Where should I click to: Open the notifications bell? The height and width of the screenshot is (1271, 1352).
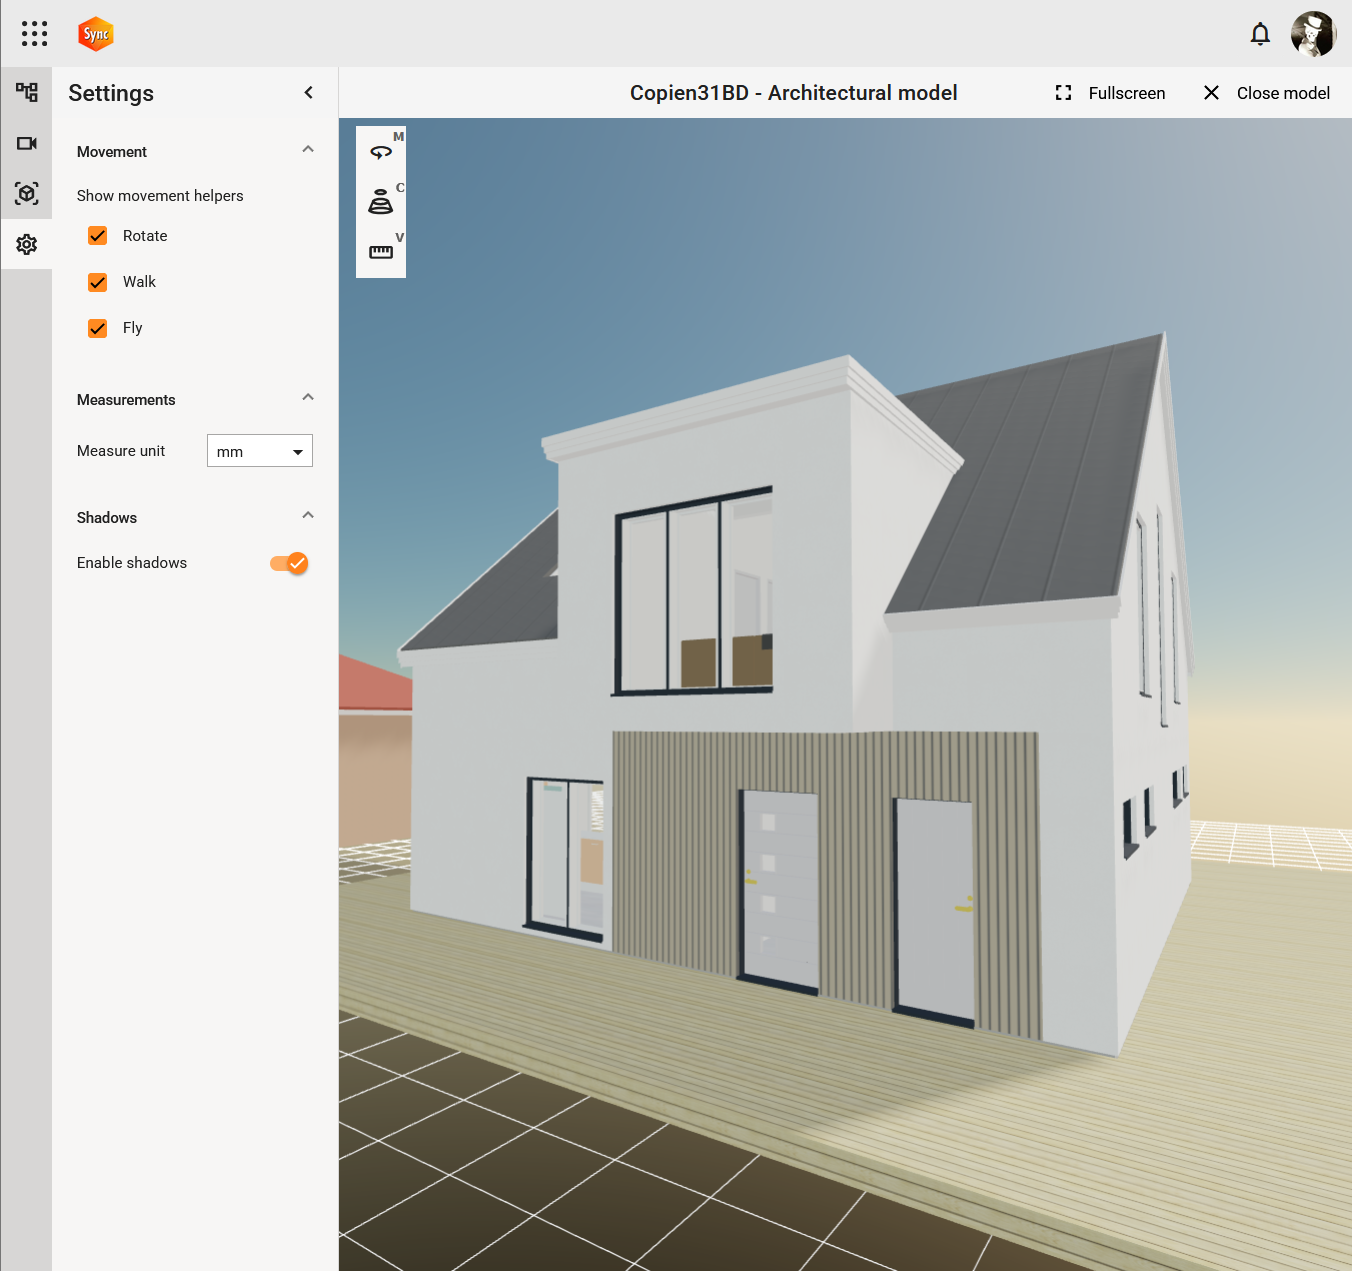[1260, 34]
